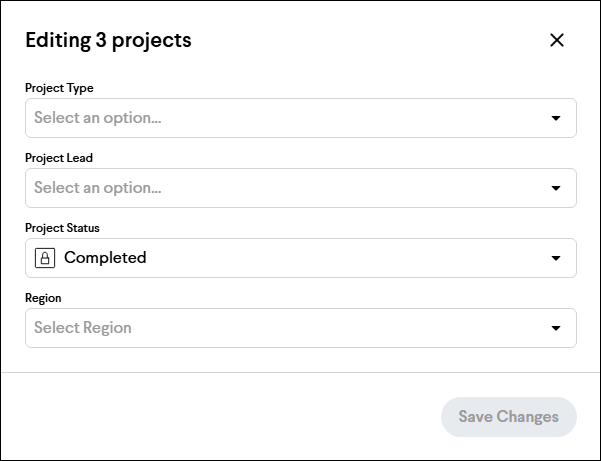Click the Project Lead field label

59,158
